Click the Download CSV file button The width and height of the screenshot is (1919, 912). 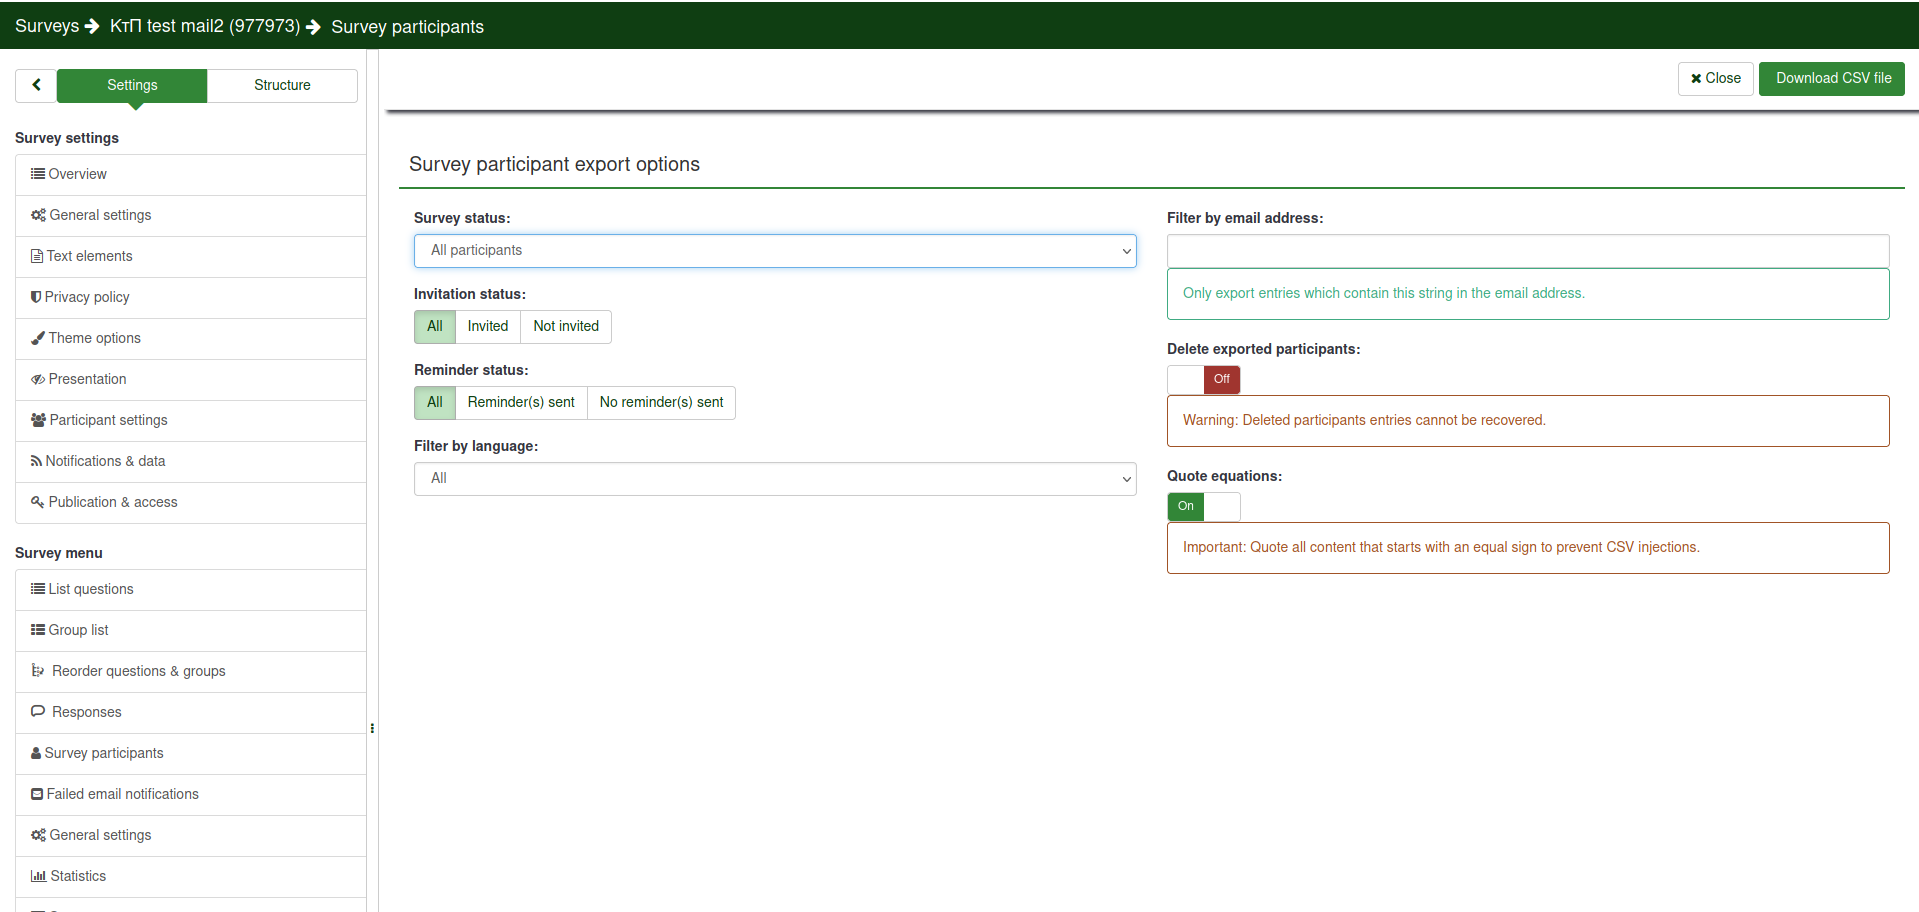click(1832, 79)
